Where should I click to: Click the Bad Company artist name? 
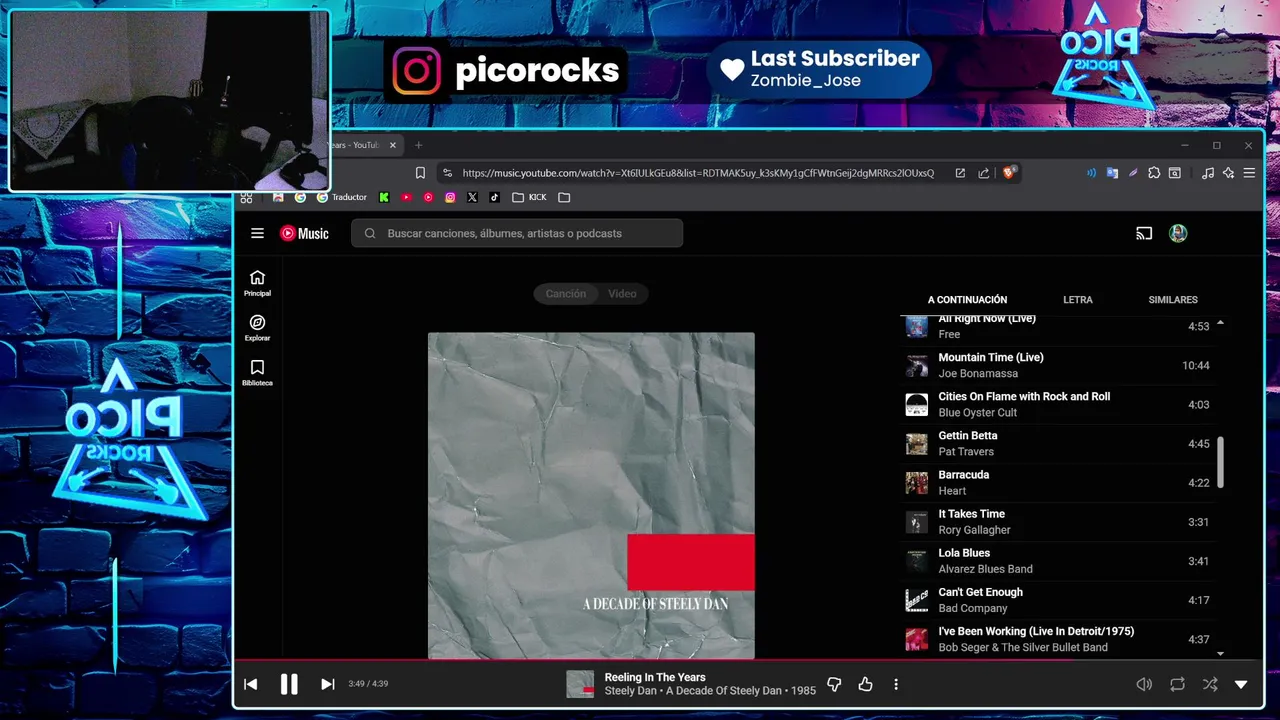[973, 608]
